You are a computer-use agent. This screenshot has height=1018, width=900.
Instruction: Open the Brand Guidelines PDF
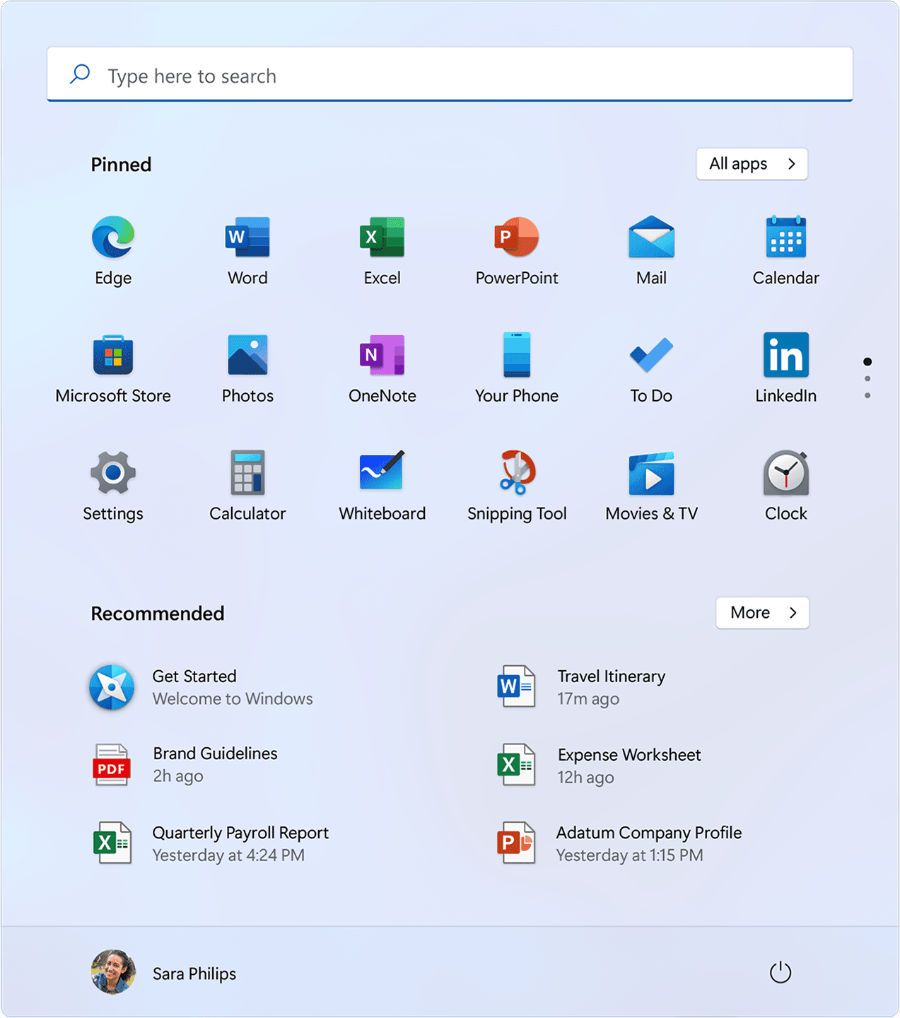184,765
